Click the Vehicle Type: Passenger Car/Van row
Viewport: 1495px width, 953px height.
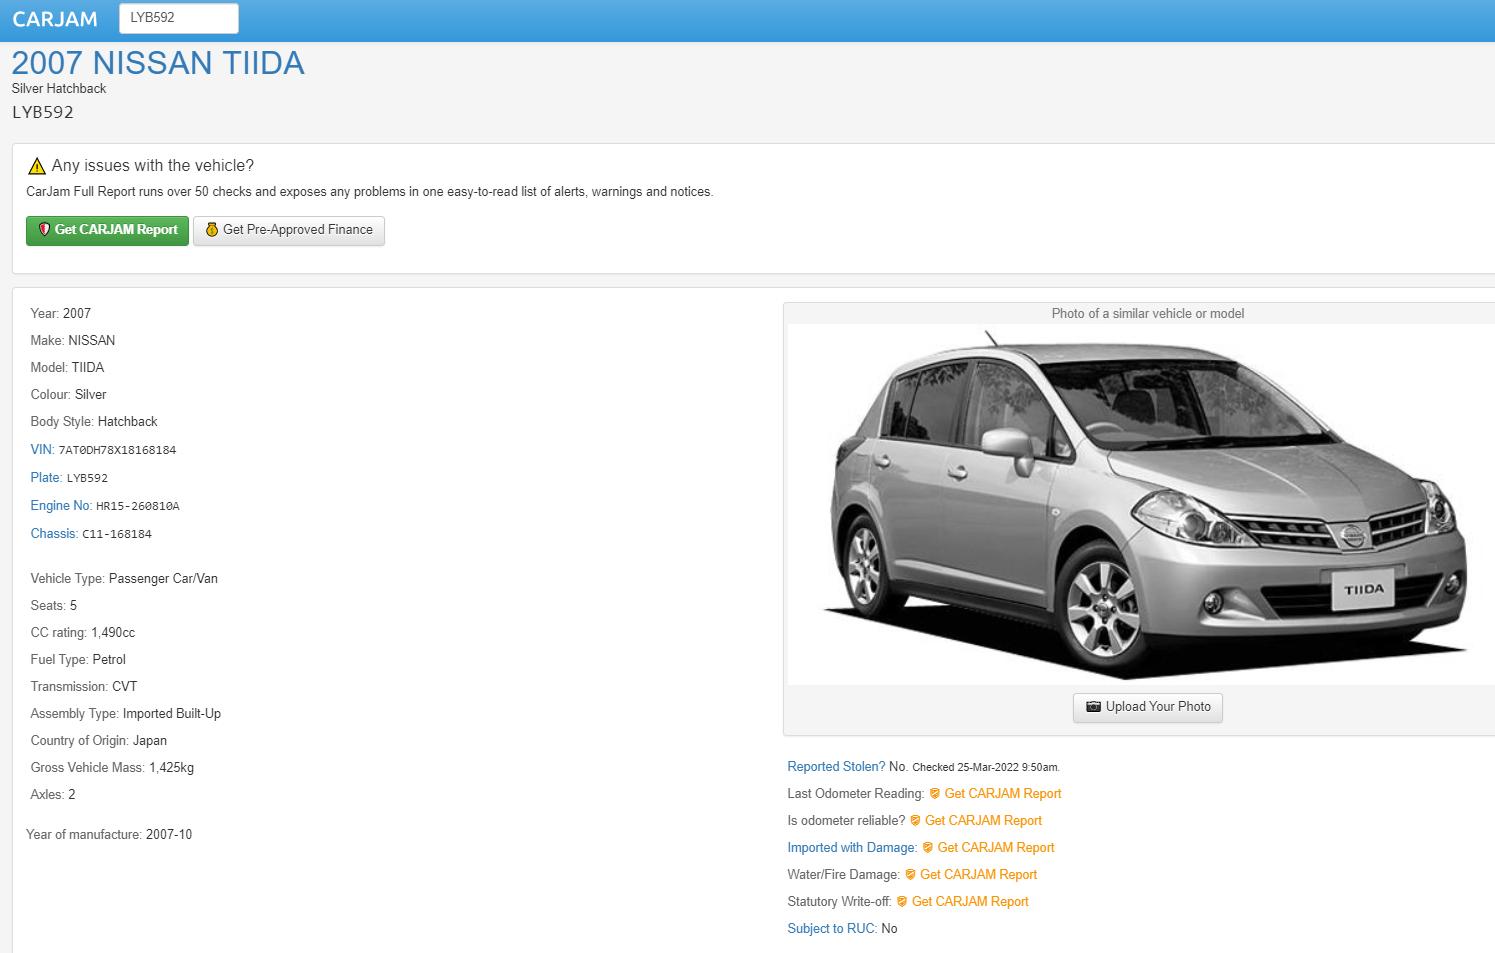coord(124,578)
